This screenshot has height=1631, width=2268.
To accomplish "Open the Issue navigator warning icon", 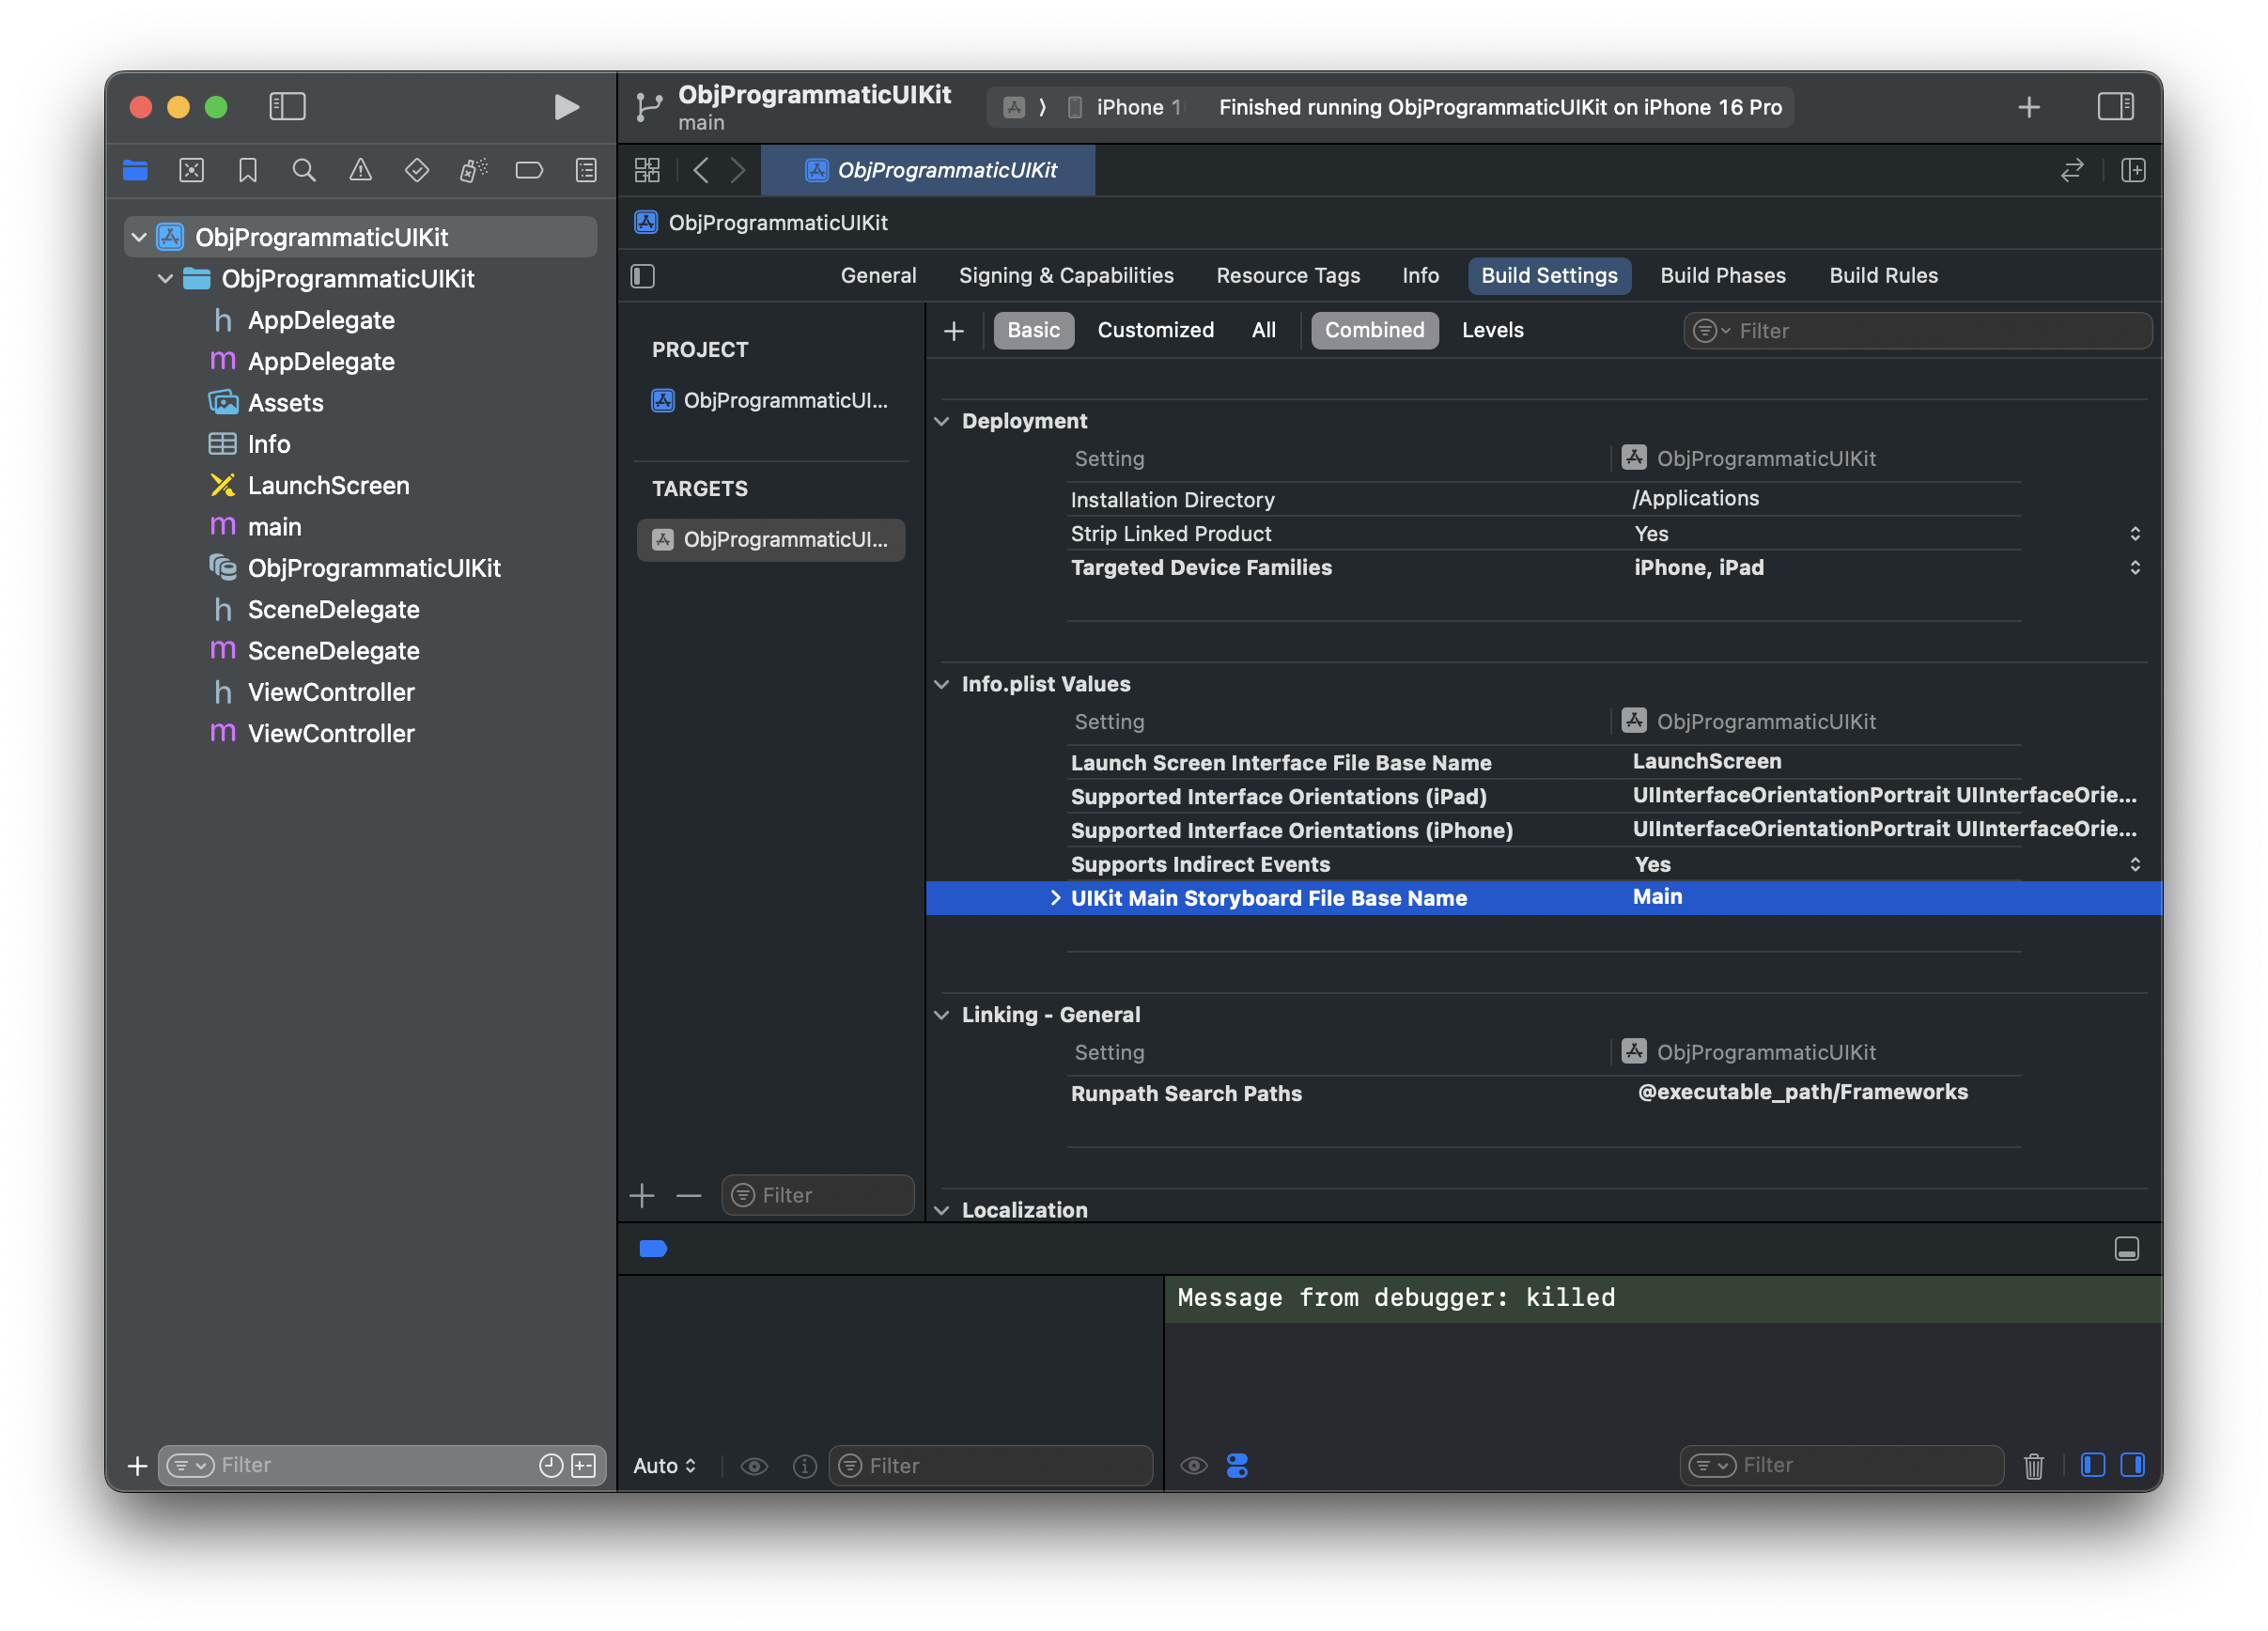I will [360, 171].
